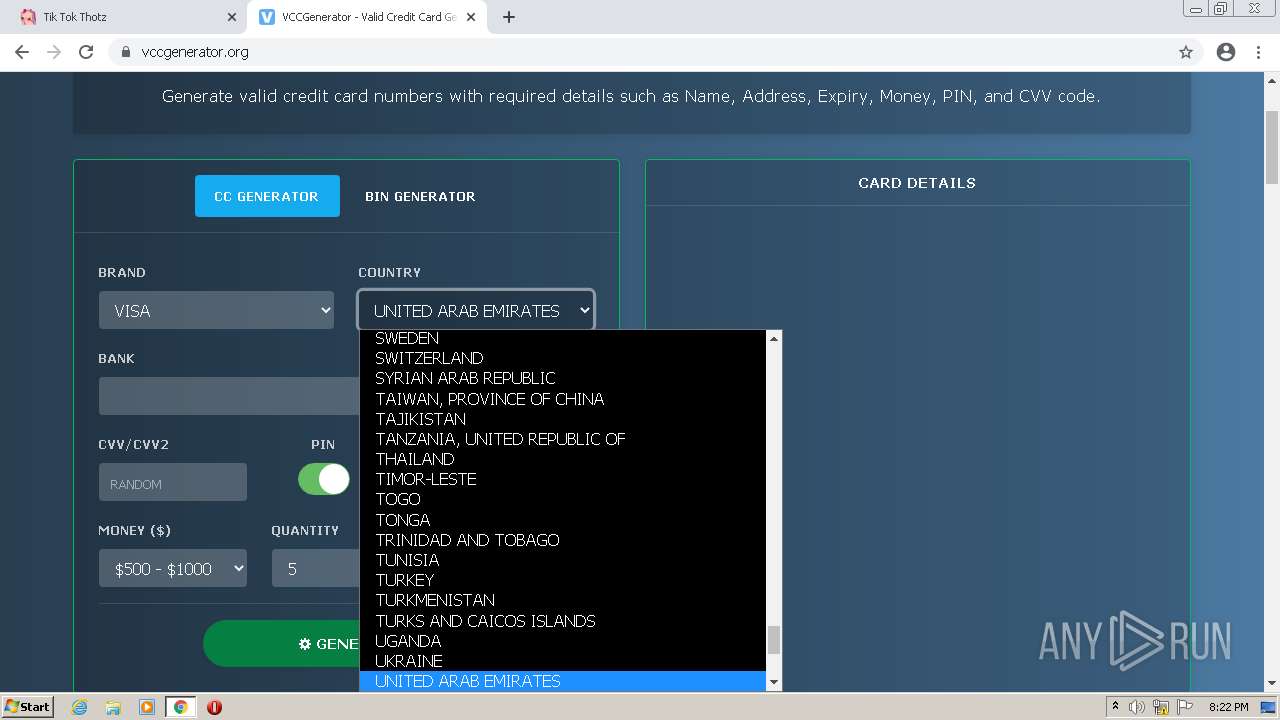Image resolution: width=1280 pixels, height=720 pixels.
Task: Pick TURKS AND CAICOS ISLANDS option
Action: [563, 620]
